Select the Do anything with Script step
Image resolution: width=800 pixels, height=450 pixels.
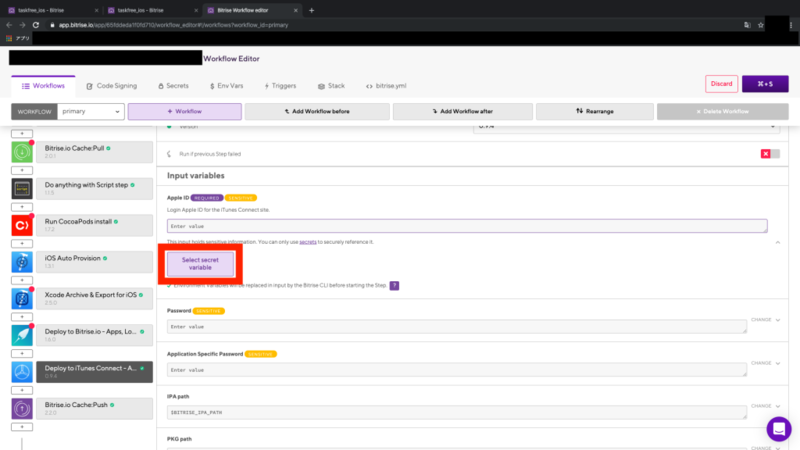click(x=94, y=188)
